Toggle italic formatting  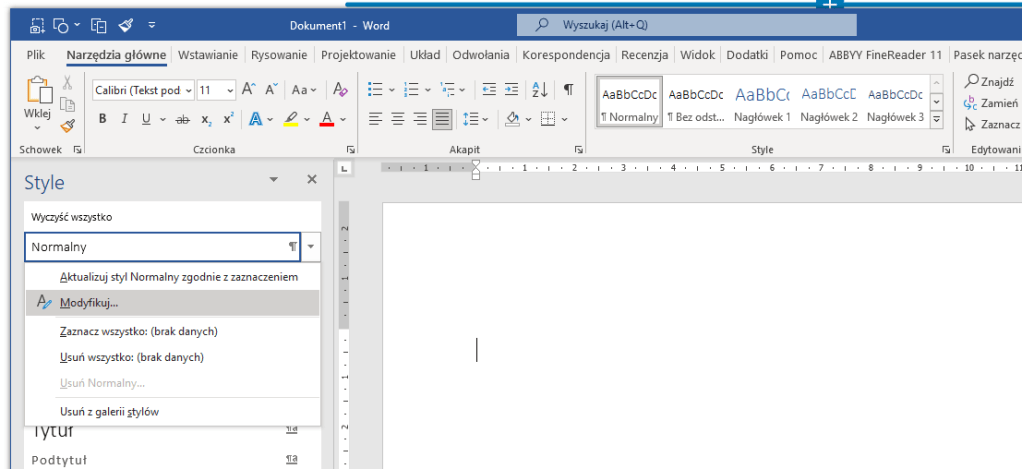(125, 119)
